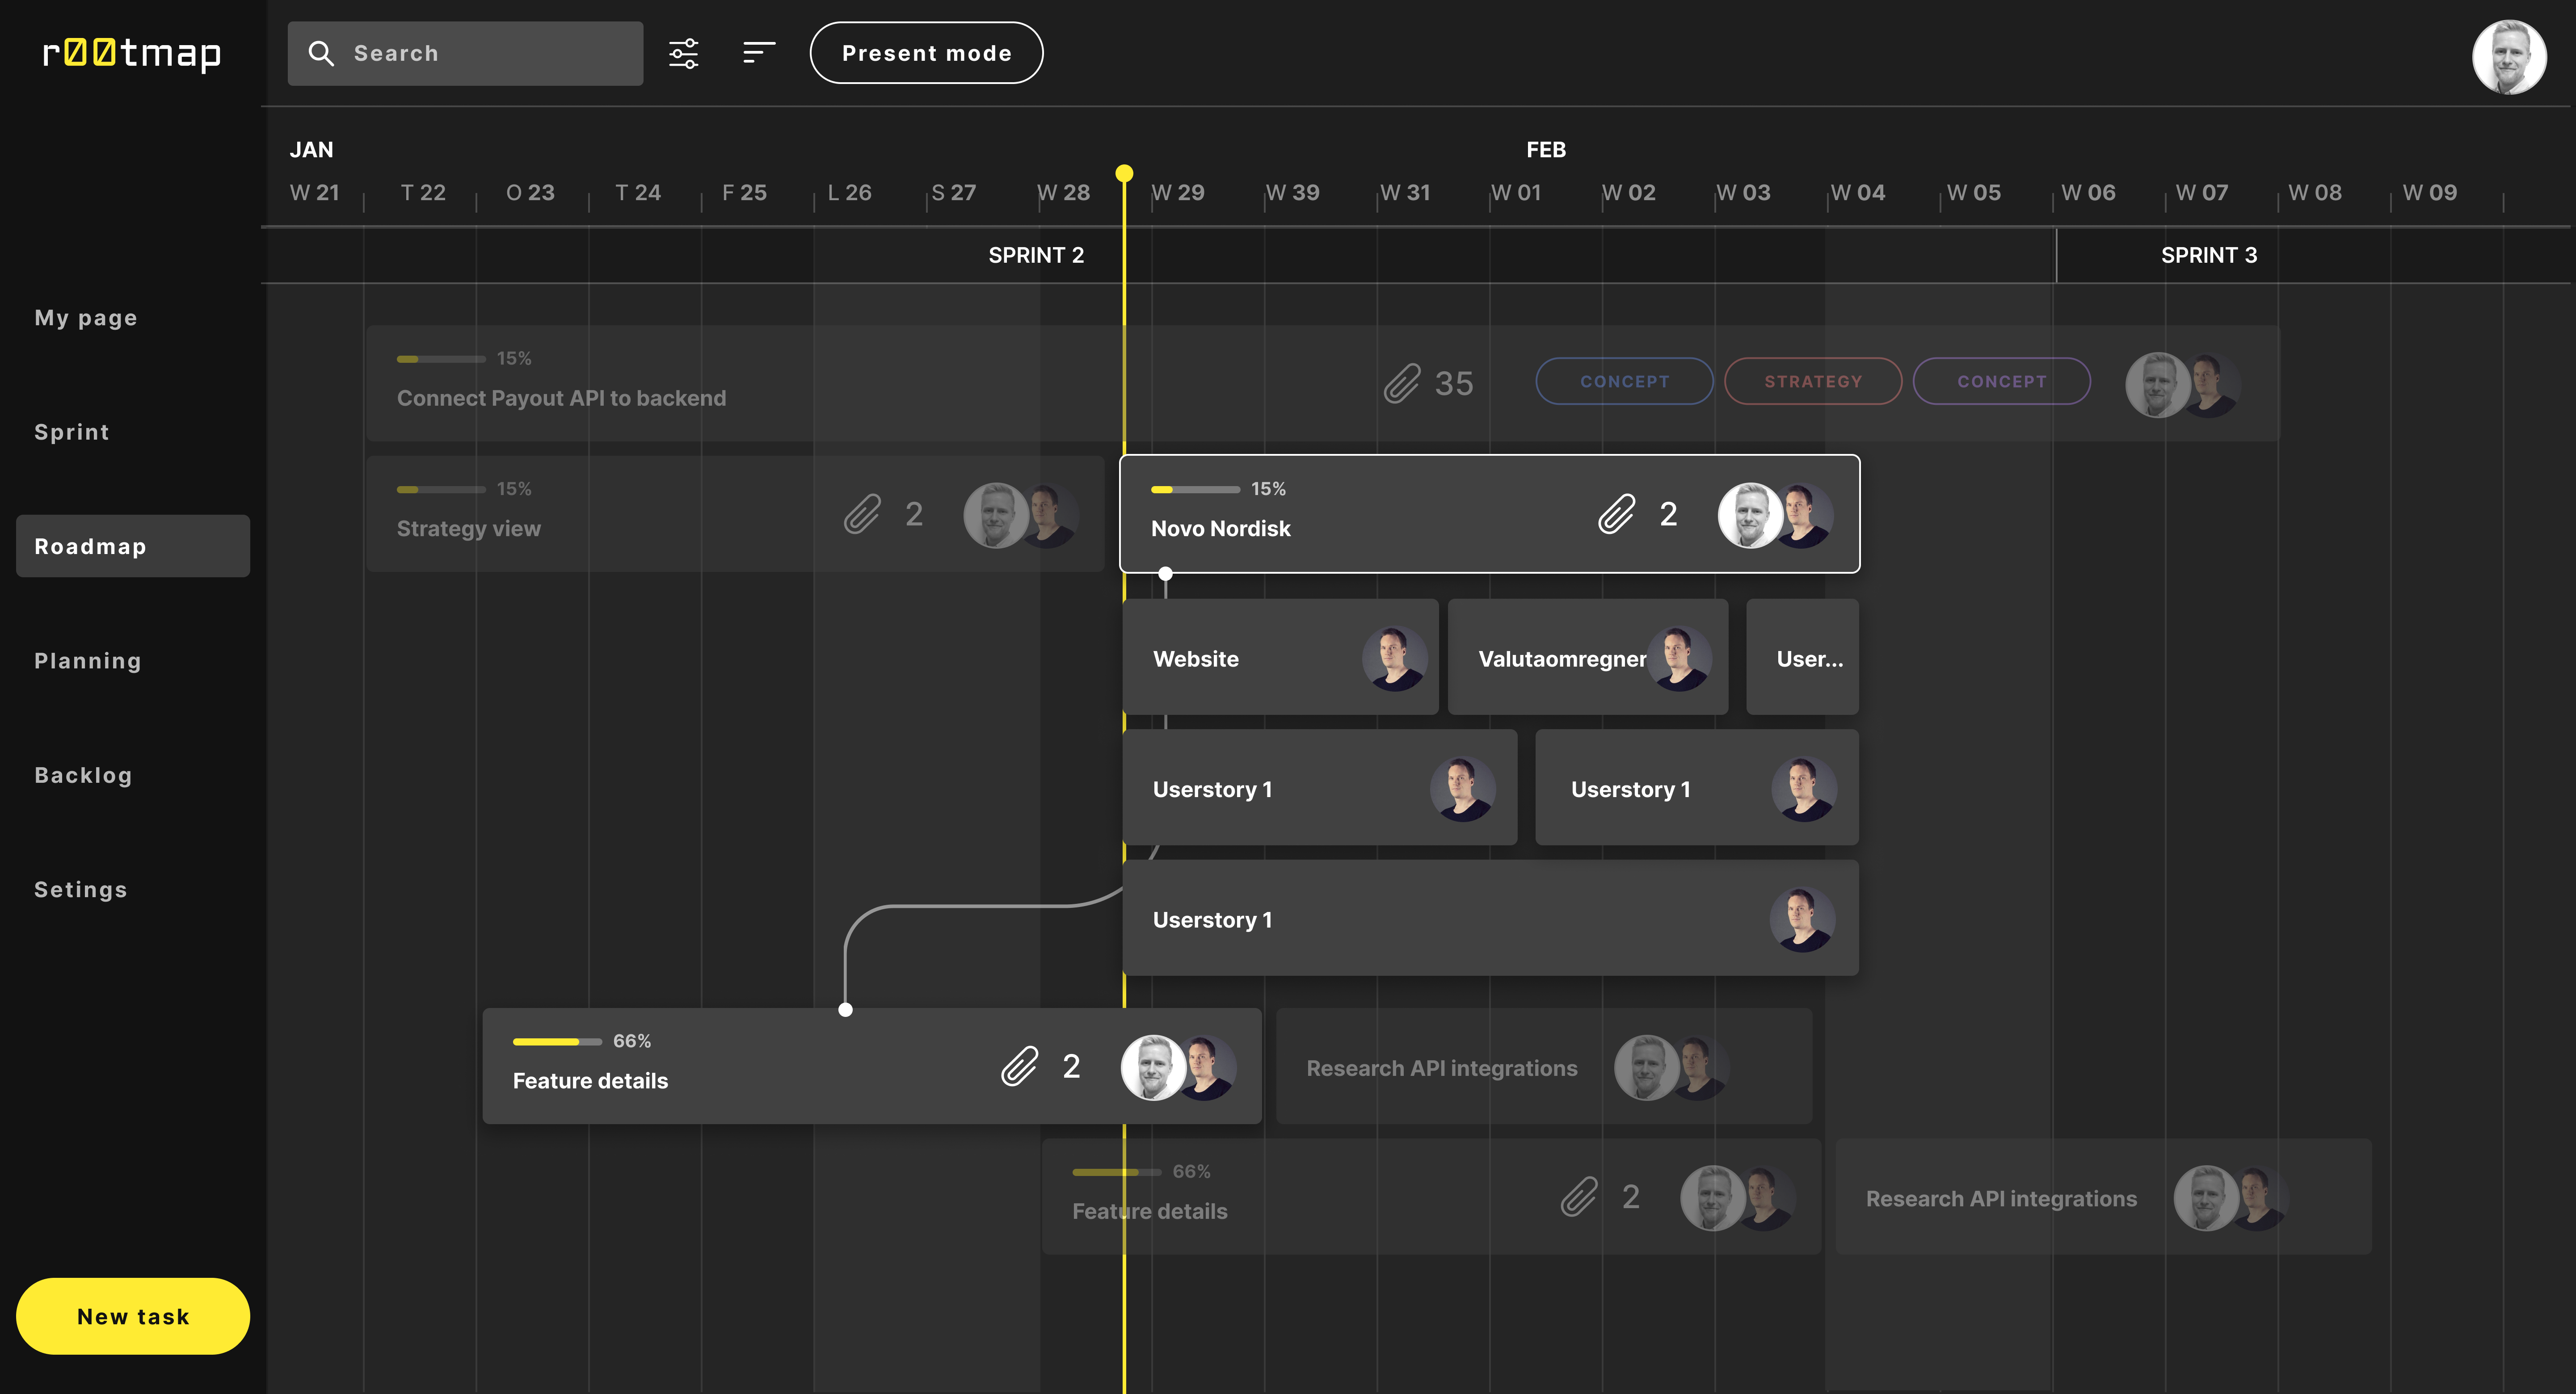Click the W 01 column label
Image resolution: width=2576 pixels, height=1394 pixels.
(1516, 192)
